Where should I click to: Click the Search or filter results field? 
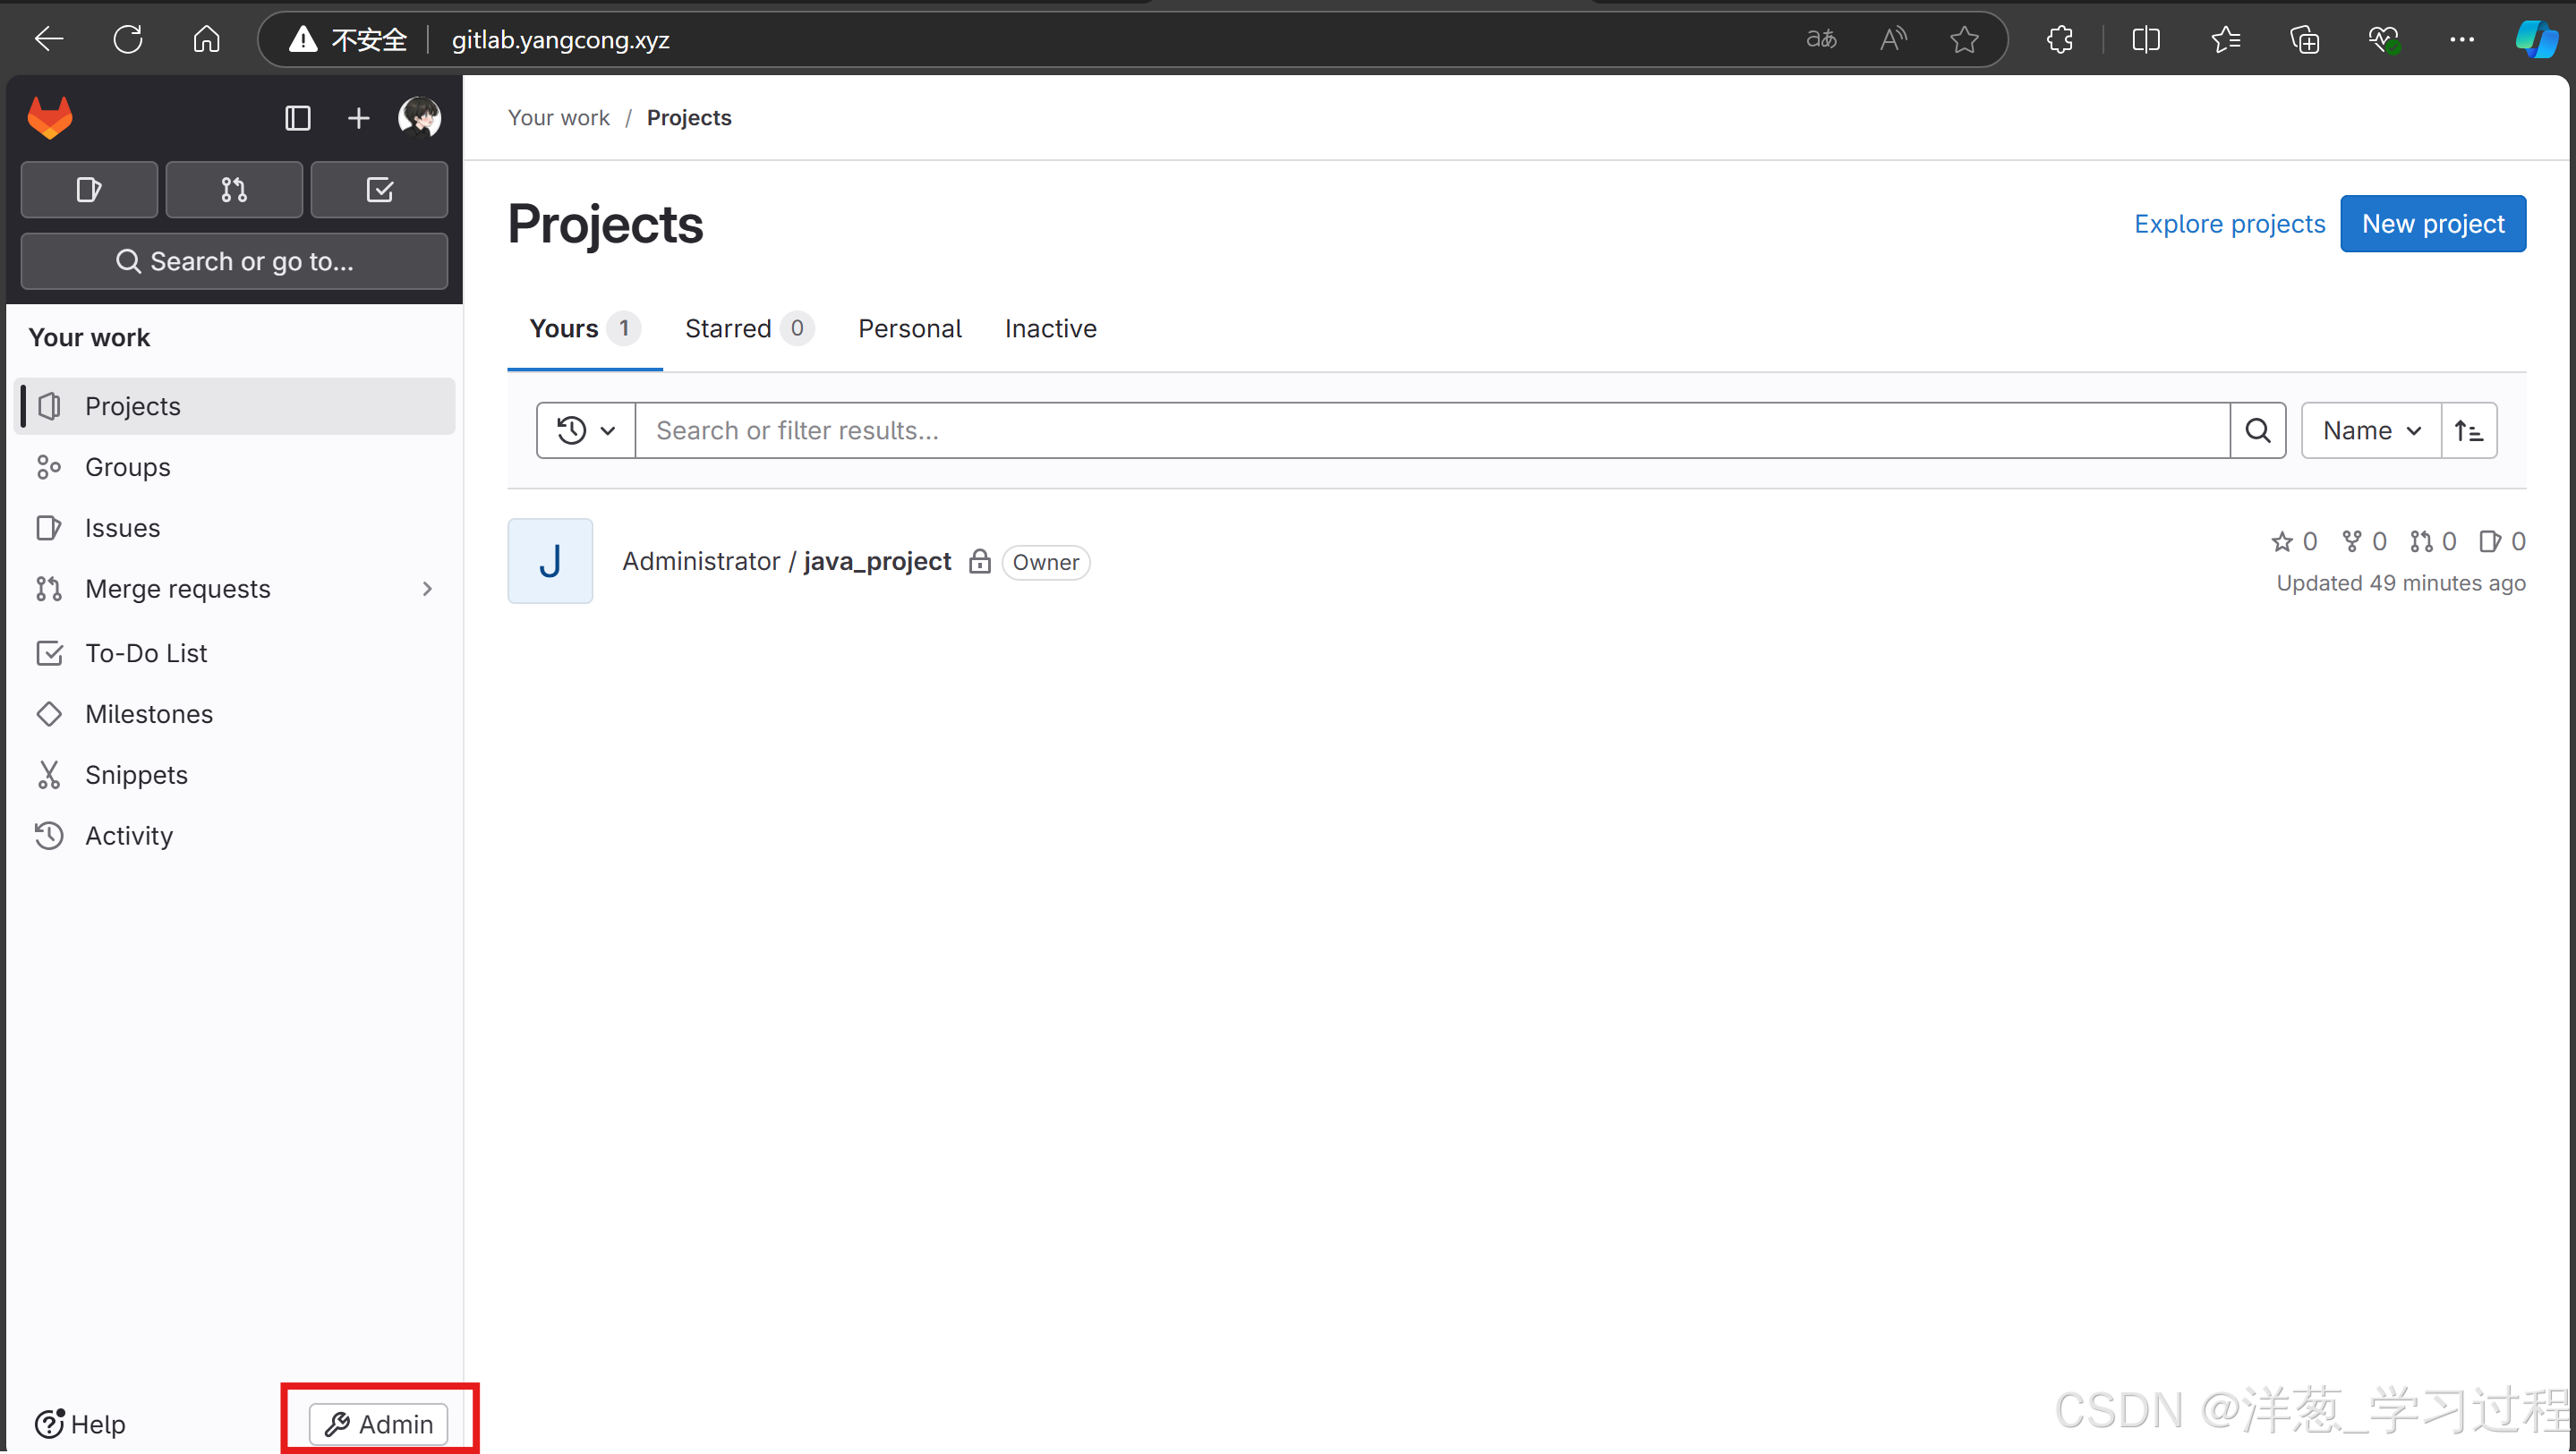[x=1430, y=430]
